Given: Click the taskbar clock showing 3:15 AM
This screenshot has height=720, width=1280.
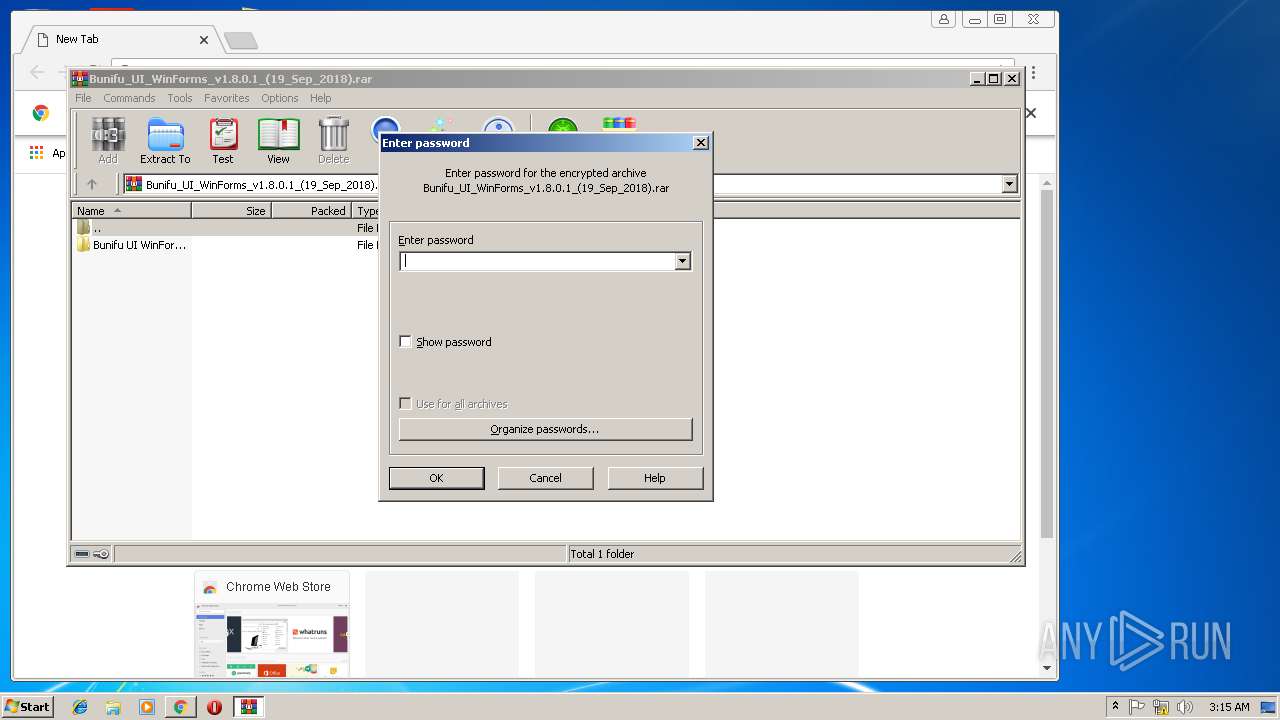Looking at the screenshot, I should point(1229,707).
